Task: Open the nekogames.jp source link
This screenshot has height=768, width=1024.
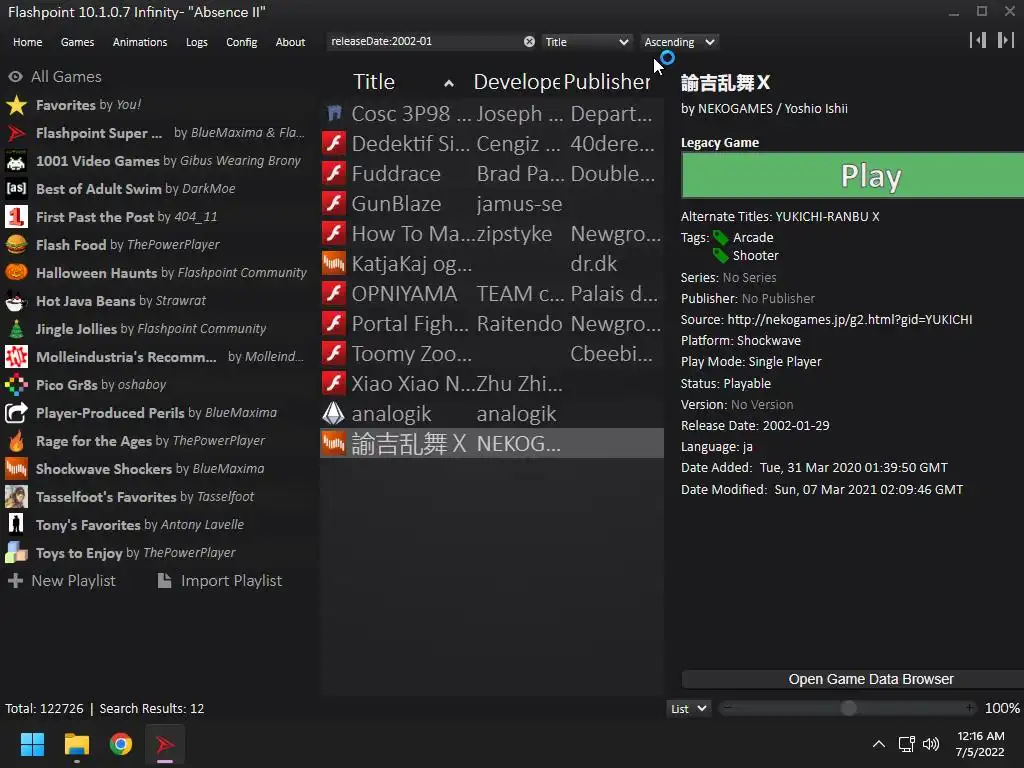Action: coord(850,319)
